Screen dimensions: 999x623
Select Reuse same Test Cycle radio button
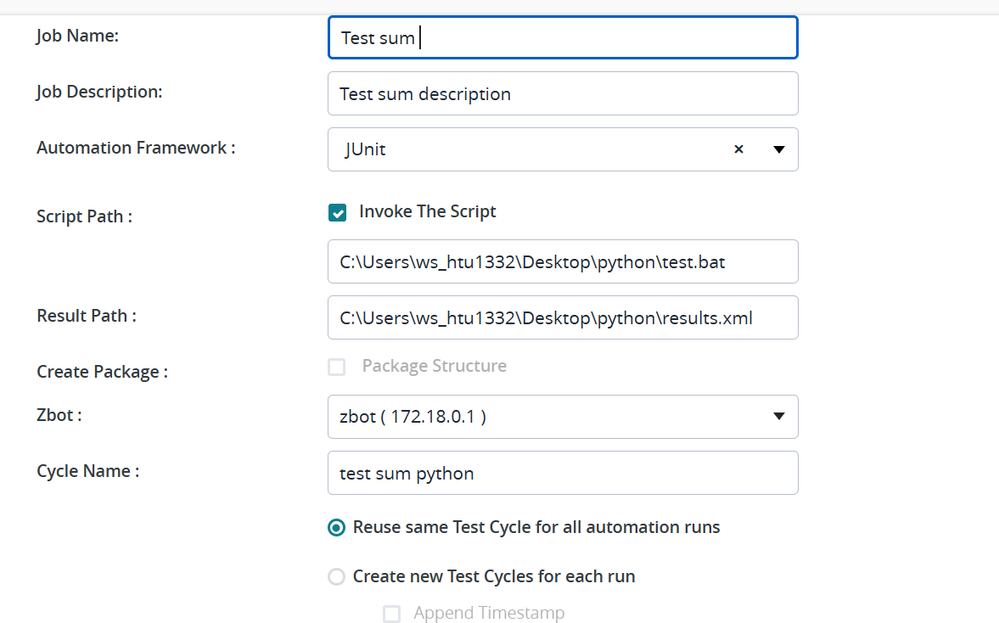coord(337,527)
